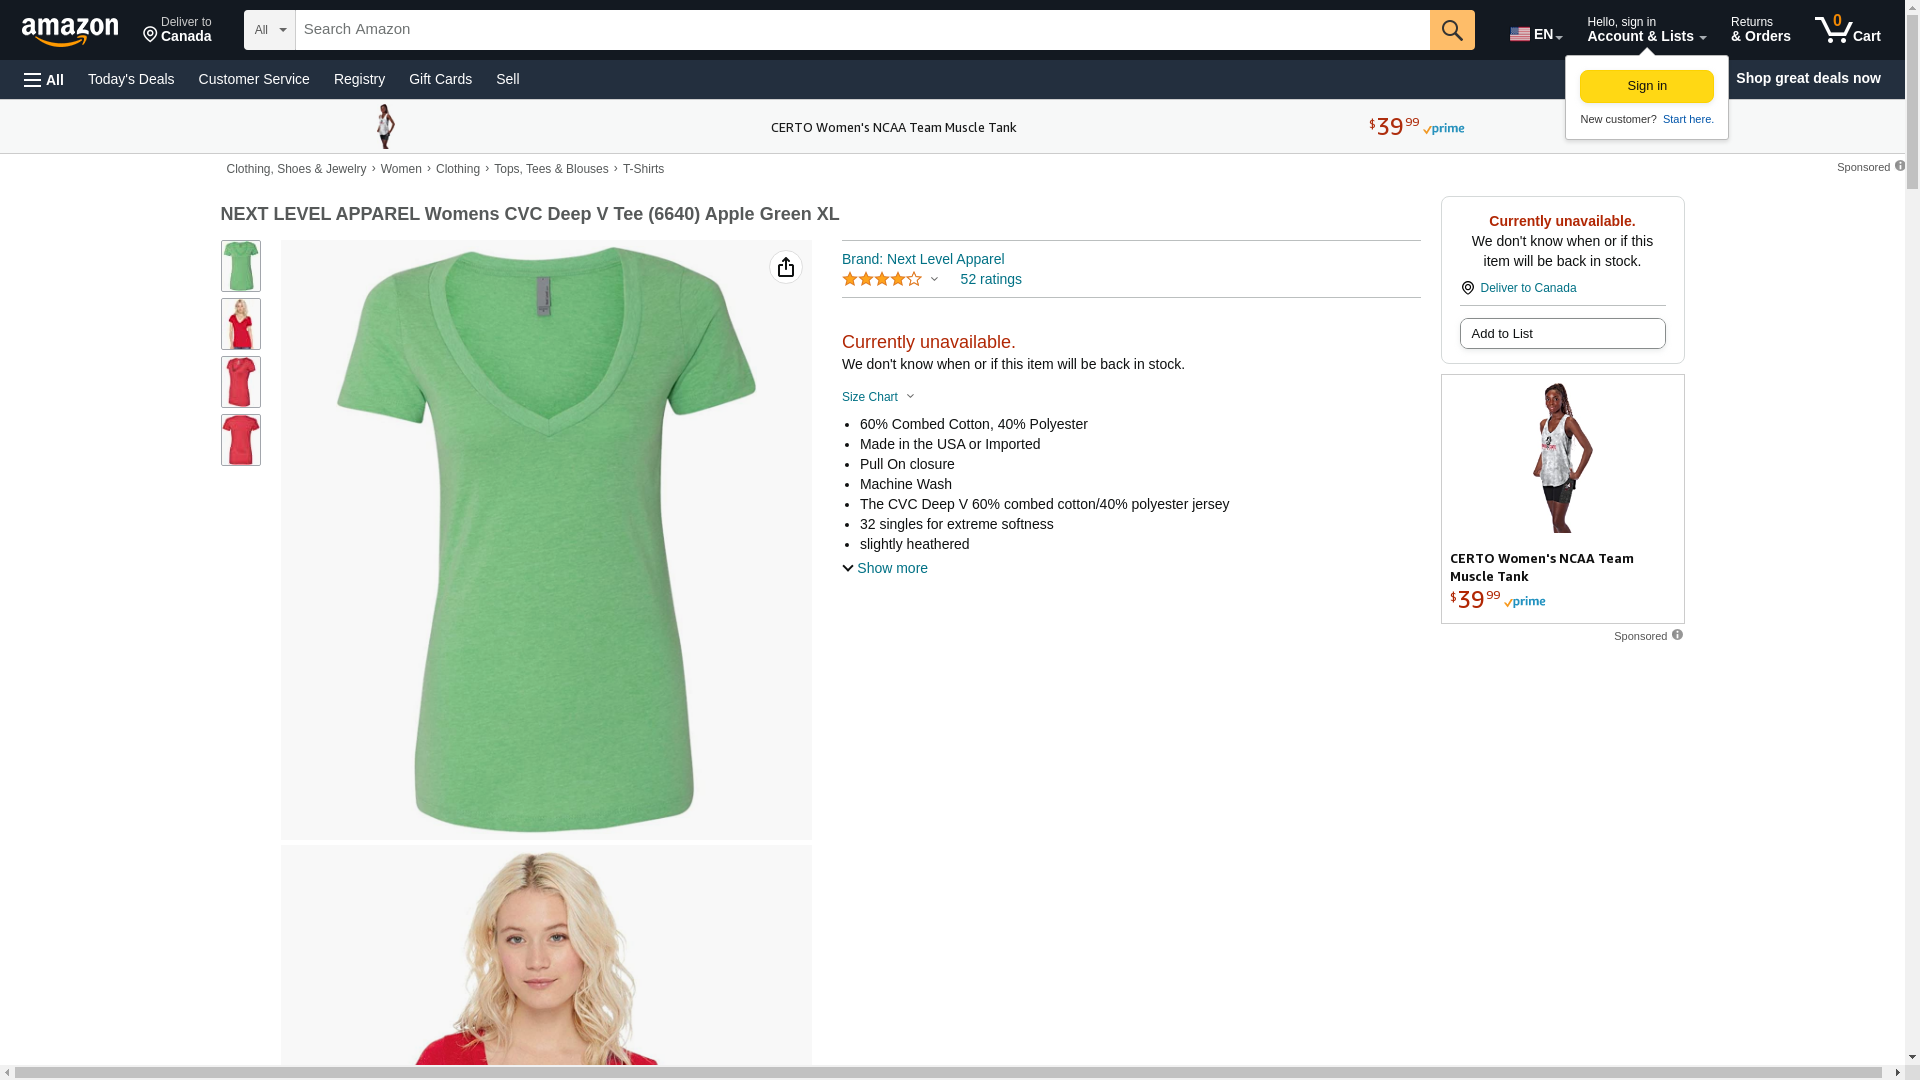Screen dimensions: 1920x1080
Task: Open the All hamburger menu
Action: tap(44, 79)
